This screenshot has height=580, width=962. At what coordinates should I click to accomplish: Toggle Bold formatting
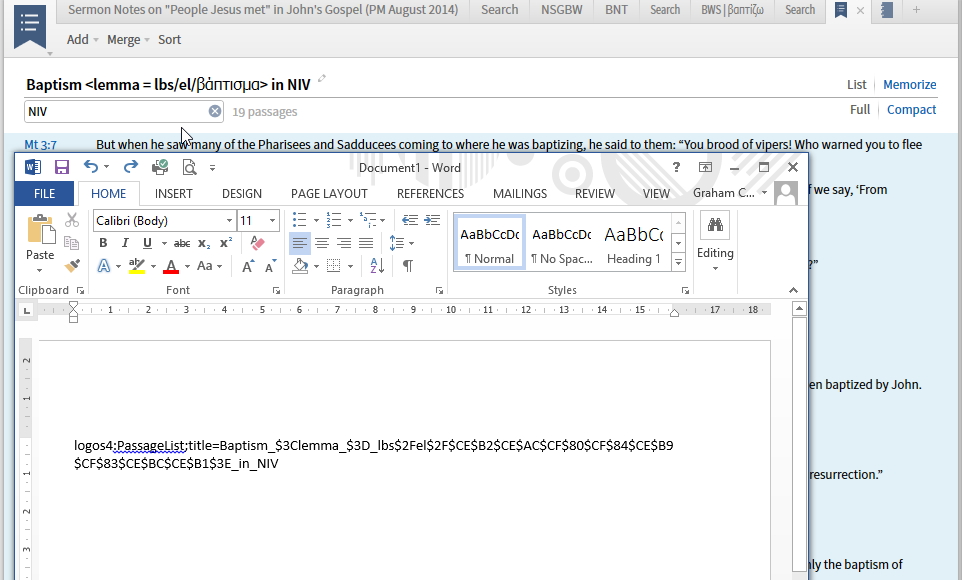pos(103,243)
